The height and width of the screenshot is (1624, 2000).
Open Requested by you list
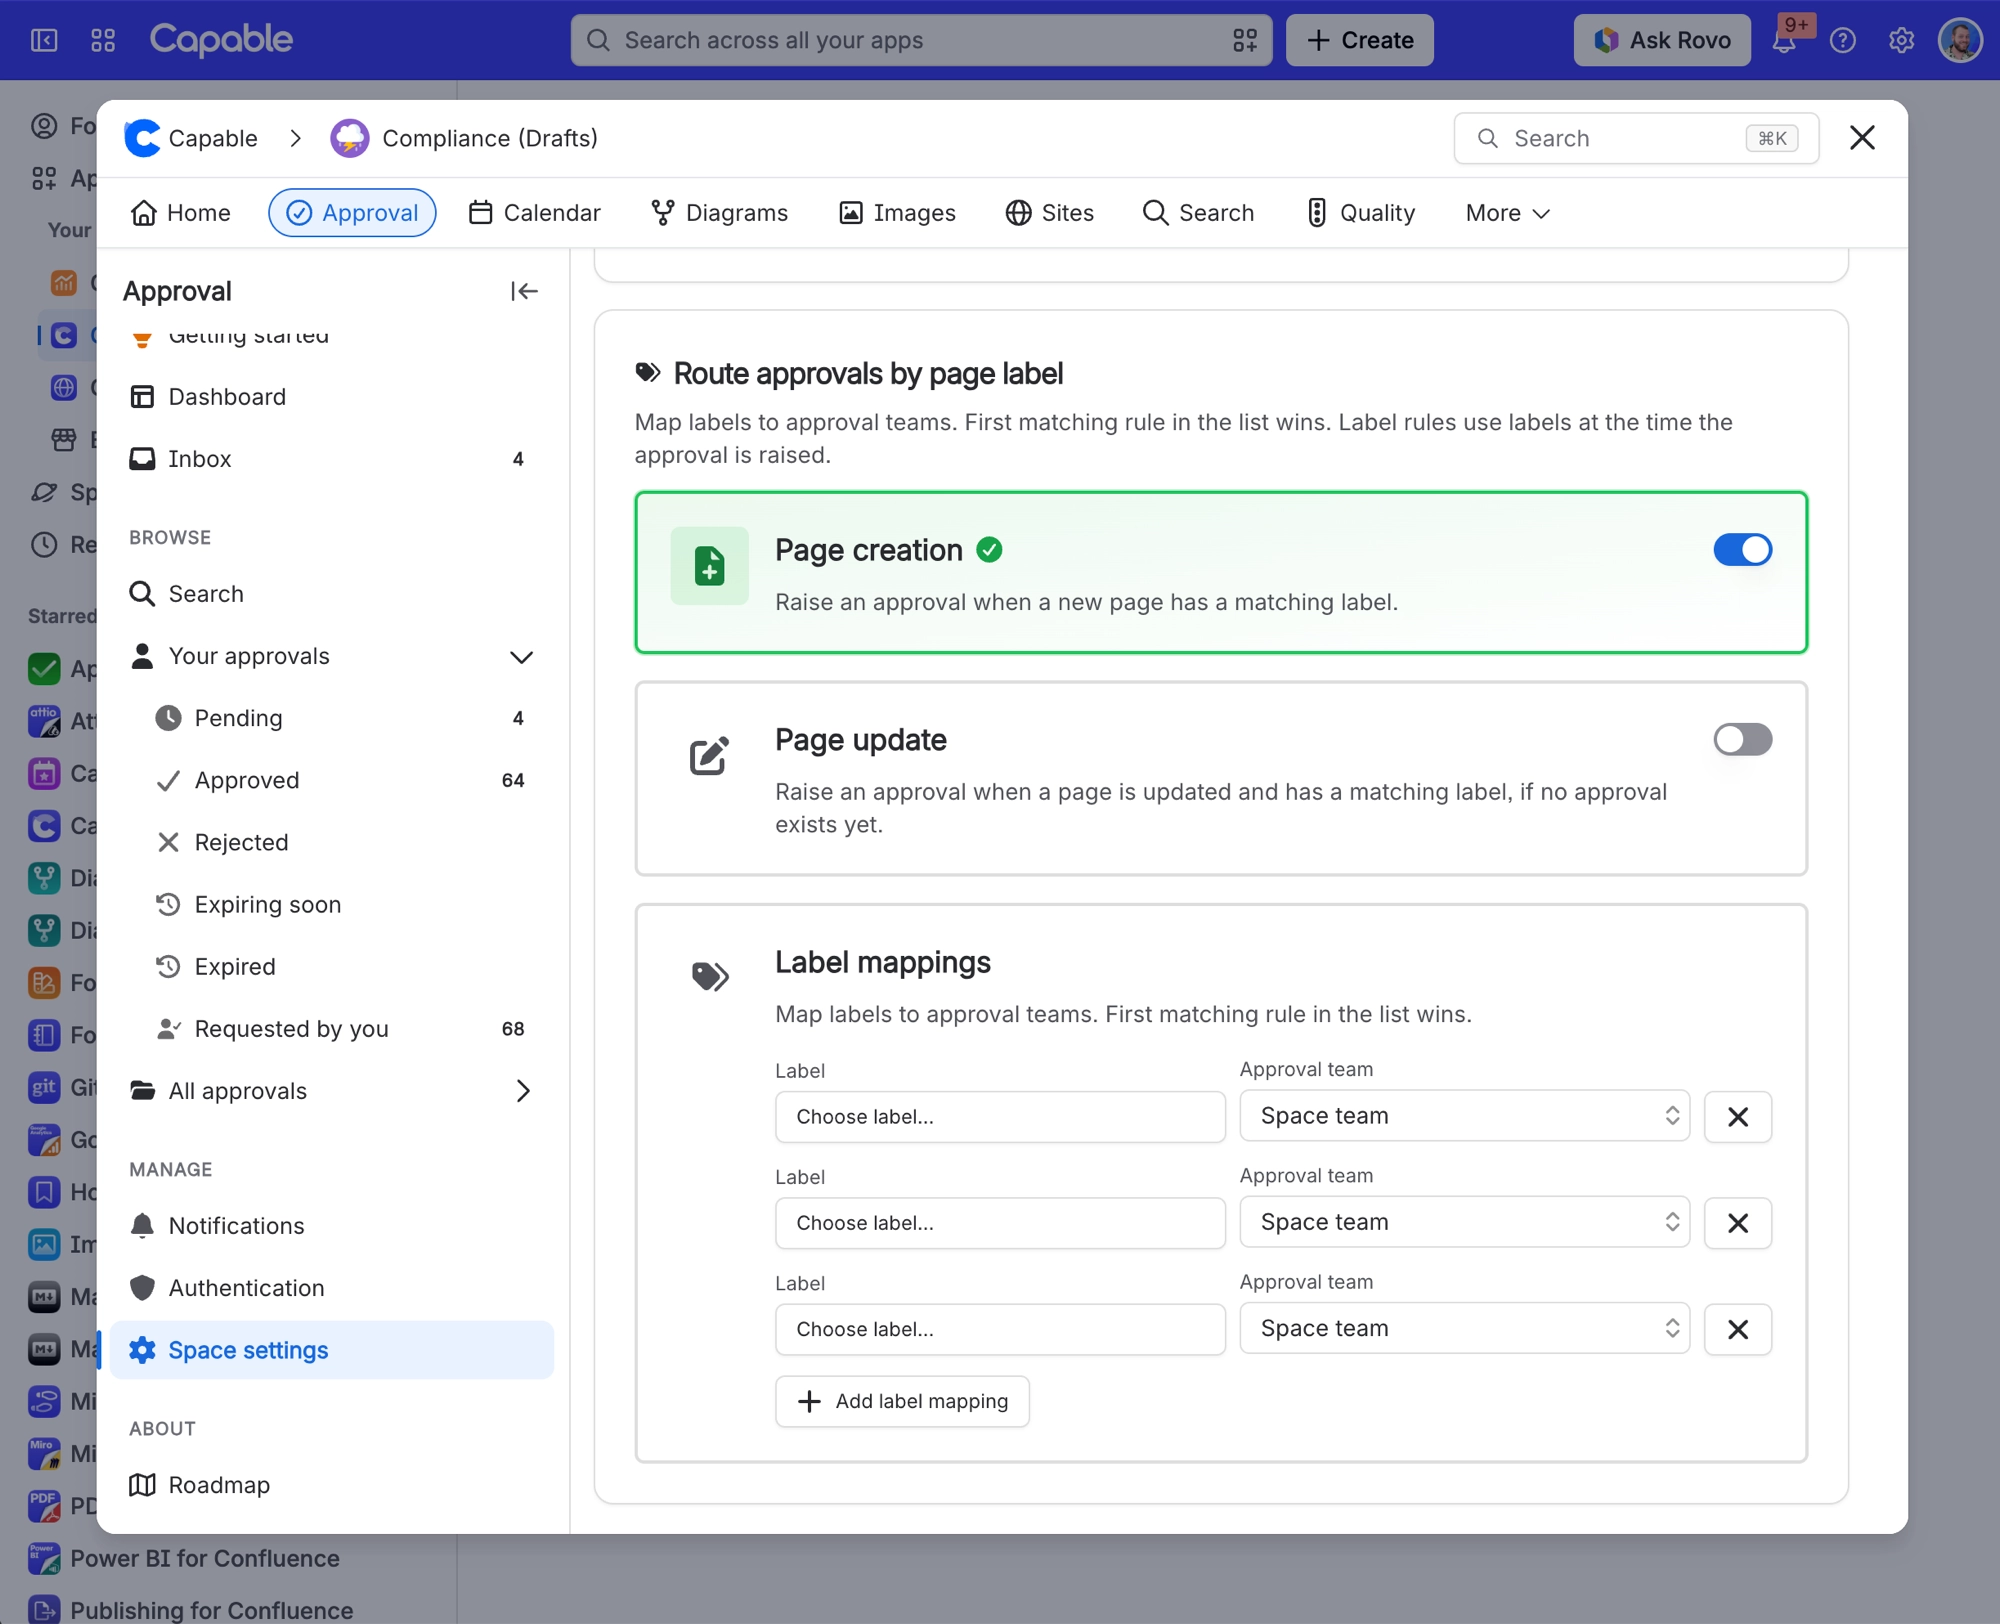click(x=340, y=1029)
